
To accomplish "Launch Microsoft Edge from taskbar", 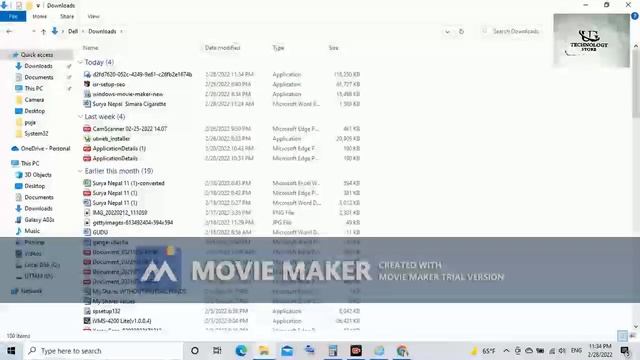I will [241, 351].
